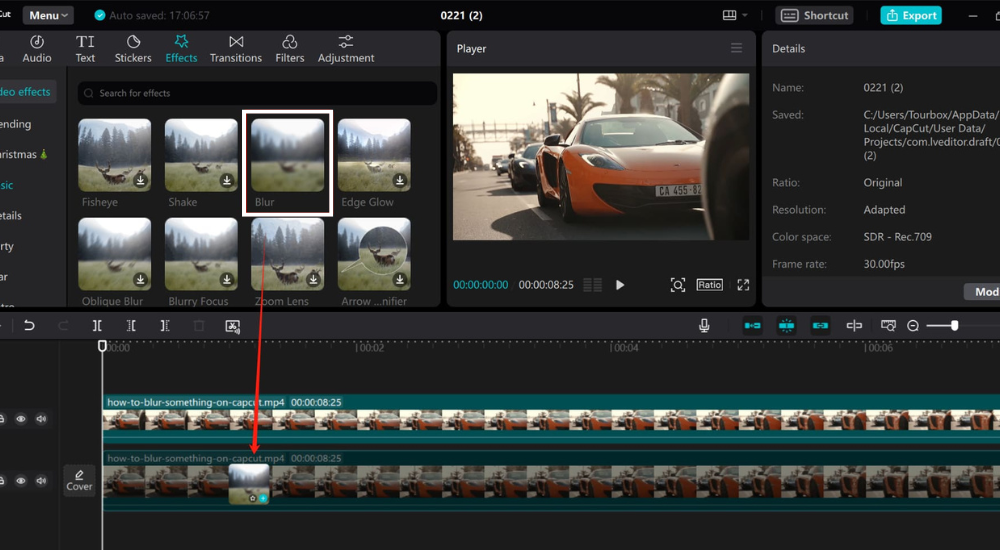The height and width of the screenshot is (550, 1000).
Task: Click the full-frame capture icon in Player
Action: [x=677, y=285]
